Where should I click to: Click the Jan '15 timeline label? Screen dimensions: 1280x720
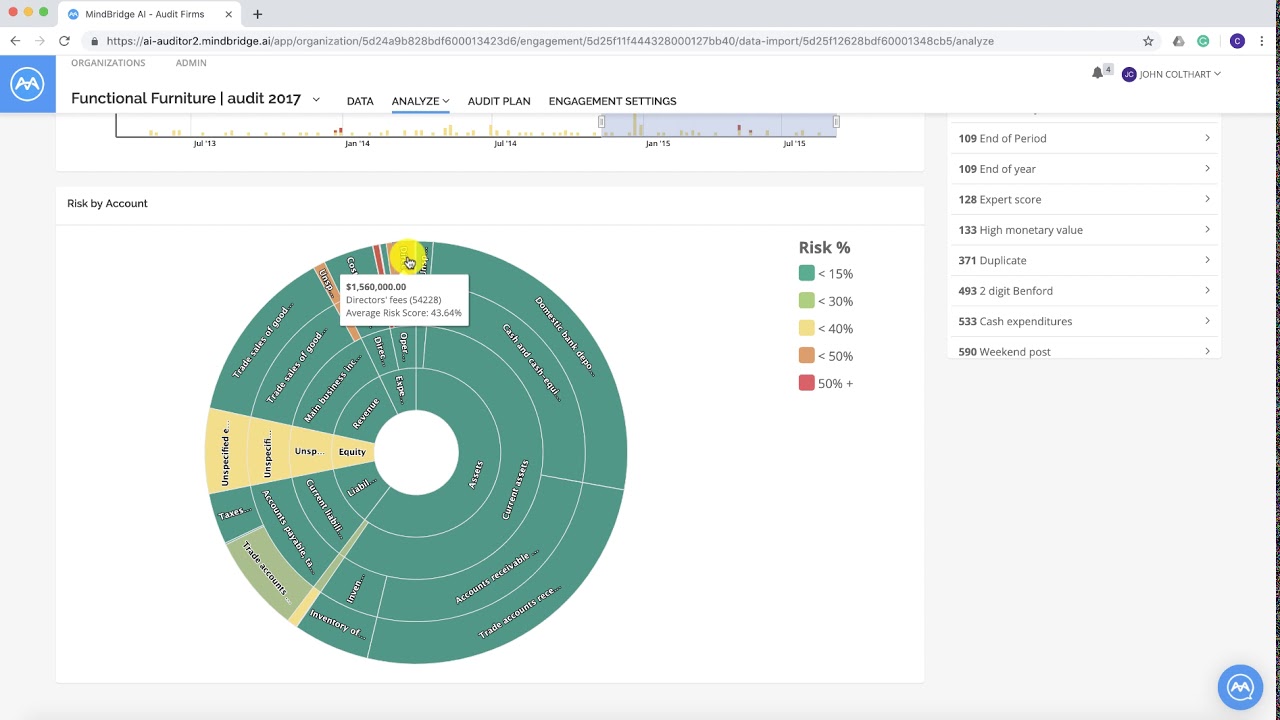point(657,143)
